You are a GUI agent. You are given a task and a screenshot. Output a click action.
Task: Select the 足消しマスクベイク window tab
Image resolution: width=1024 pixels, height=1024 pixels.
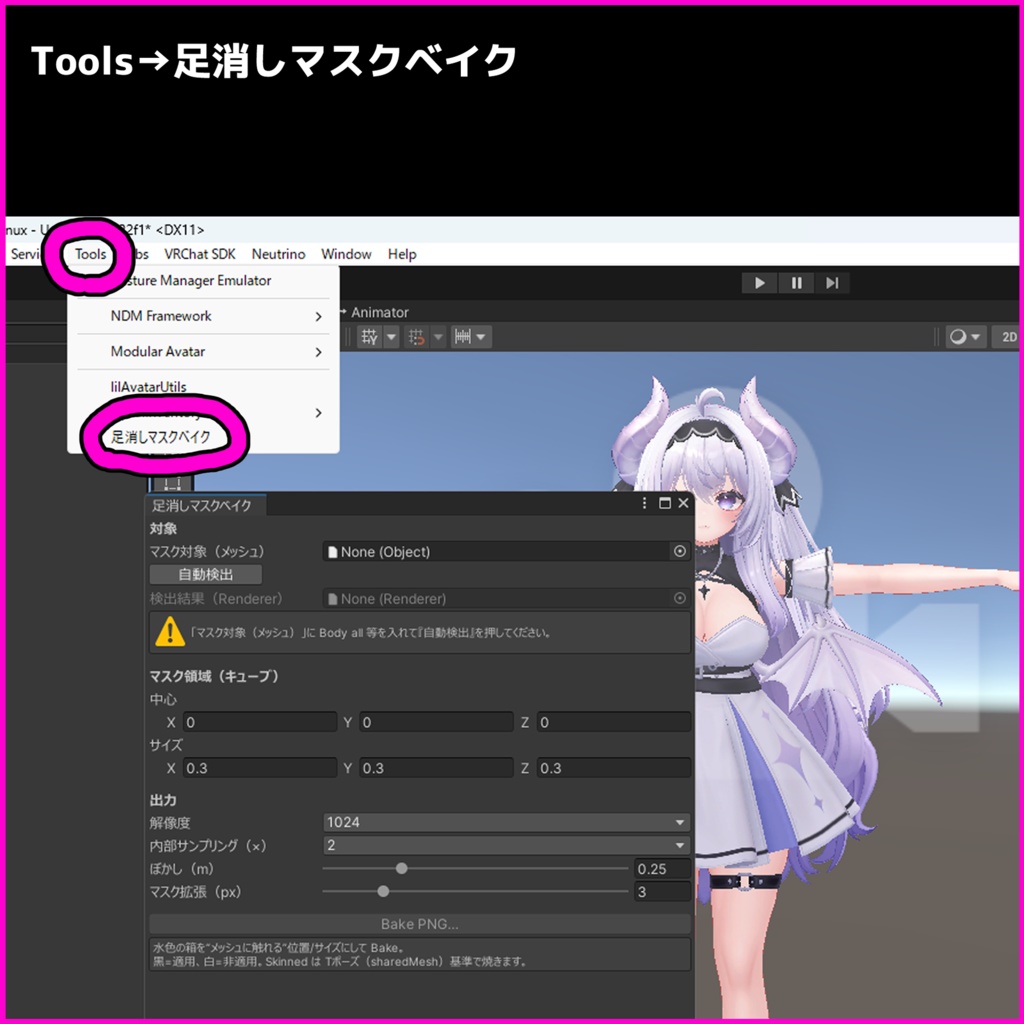pyautogui.click(x=204, y=505)
